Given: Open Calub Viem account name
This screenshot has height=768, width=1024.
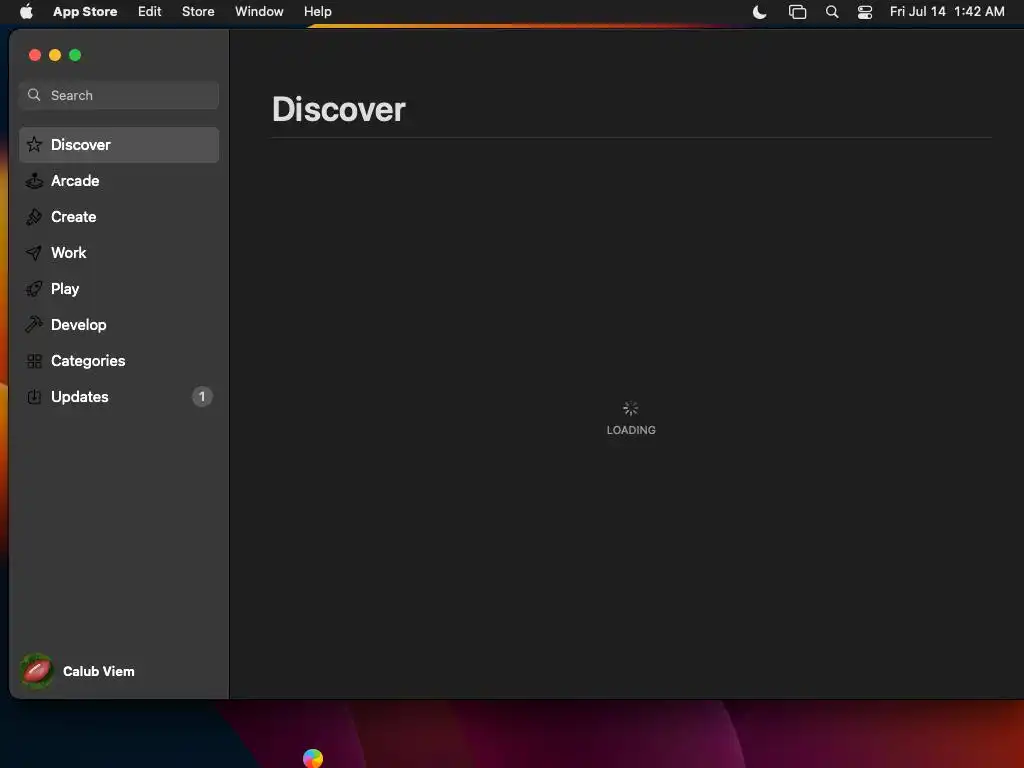Looking at the screenshot, I should (99, 671).
